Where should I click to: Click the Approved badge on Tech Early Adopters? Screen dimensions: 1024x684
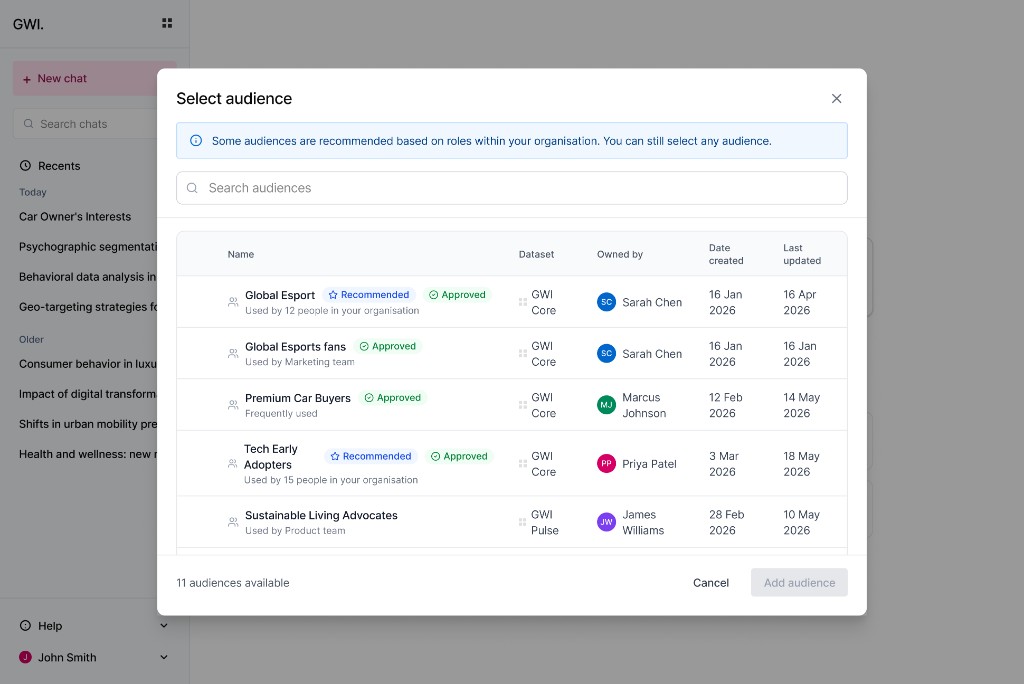pyautogui.click(x=459, y=456)
